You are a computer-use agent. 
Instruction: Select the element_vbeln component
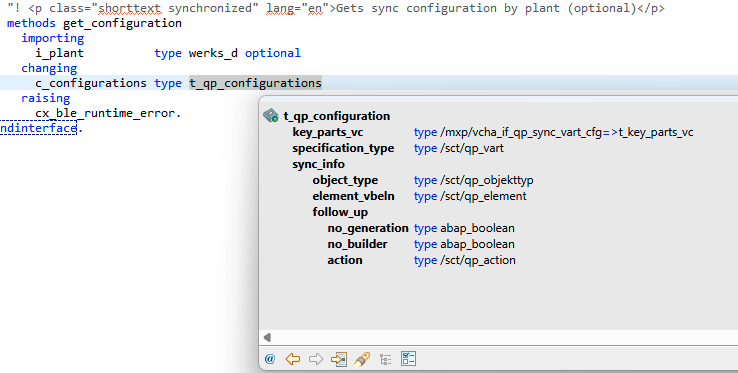[353, 196]
